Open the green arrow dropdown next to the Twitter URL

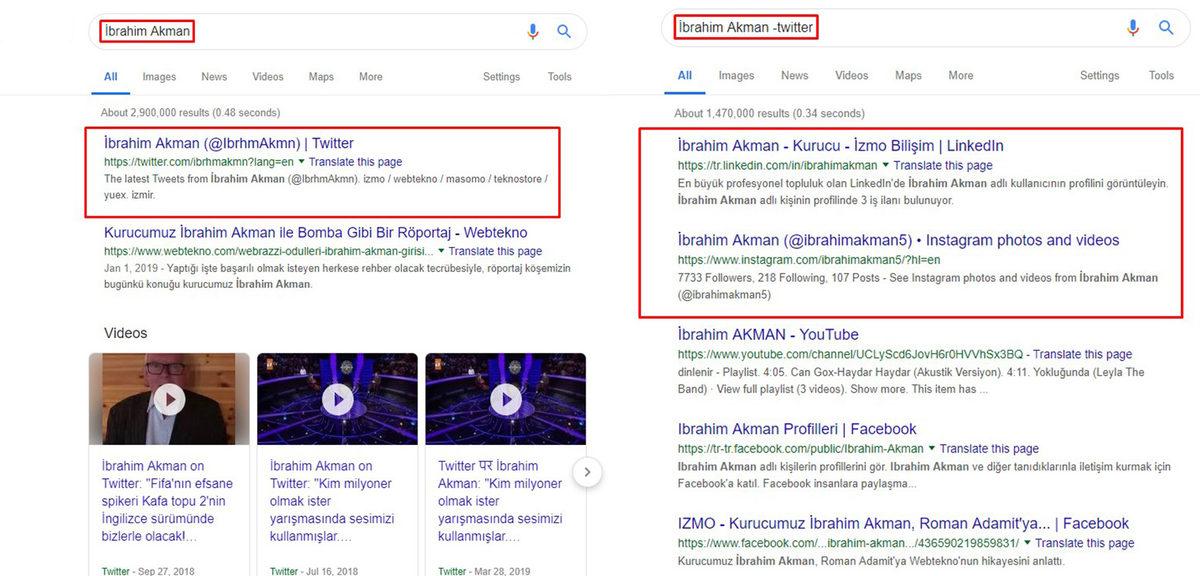click(x=303, y=161)
